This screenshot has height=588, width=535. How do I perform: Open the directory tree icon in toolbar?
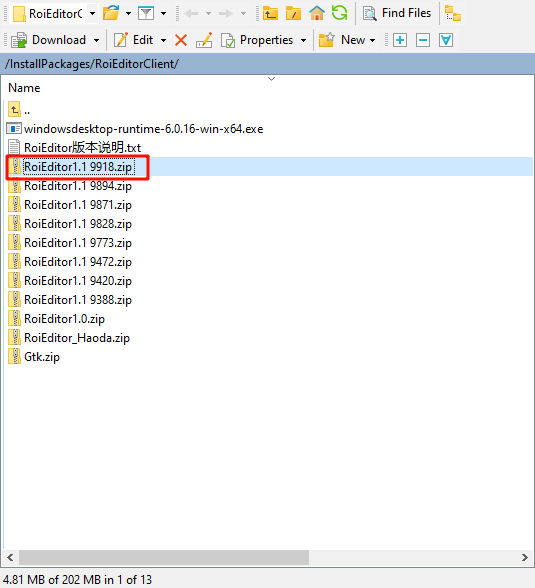(453, 14)
